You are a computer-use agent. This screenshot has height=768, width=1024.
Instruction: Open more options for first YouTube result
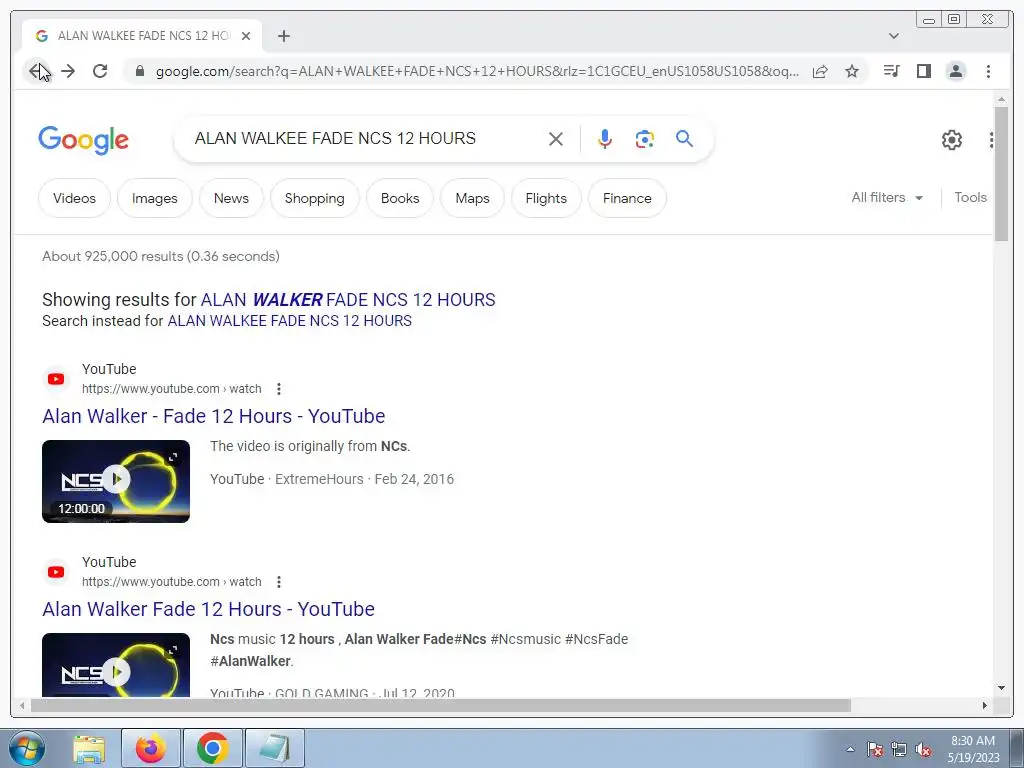[x=279, y=389]
